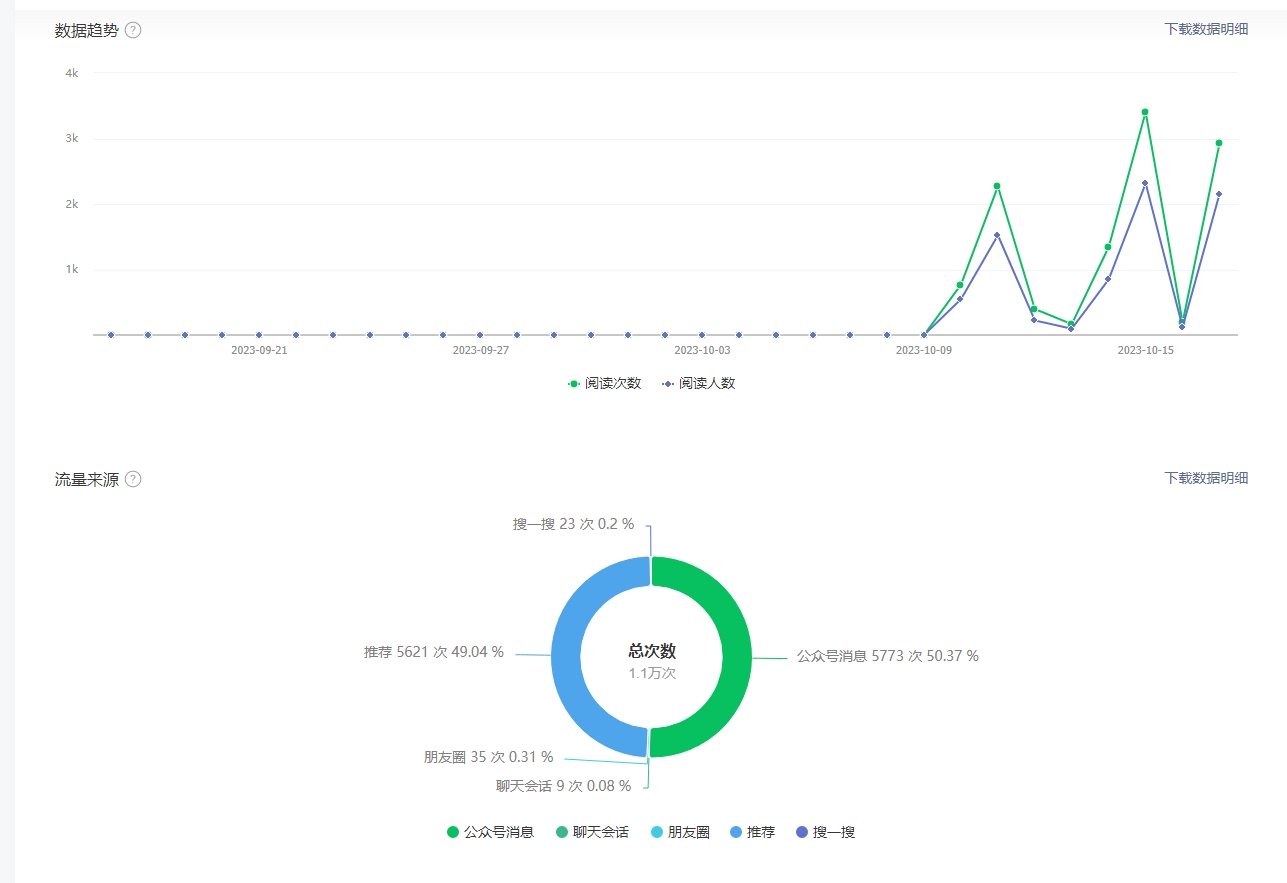Select the blue 推荐 donut segment
This screenshot has width=1287, height=883.
tap(566, 657)
